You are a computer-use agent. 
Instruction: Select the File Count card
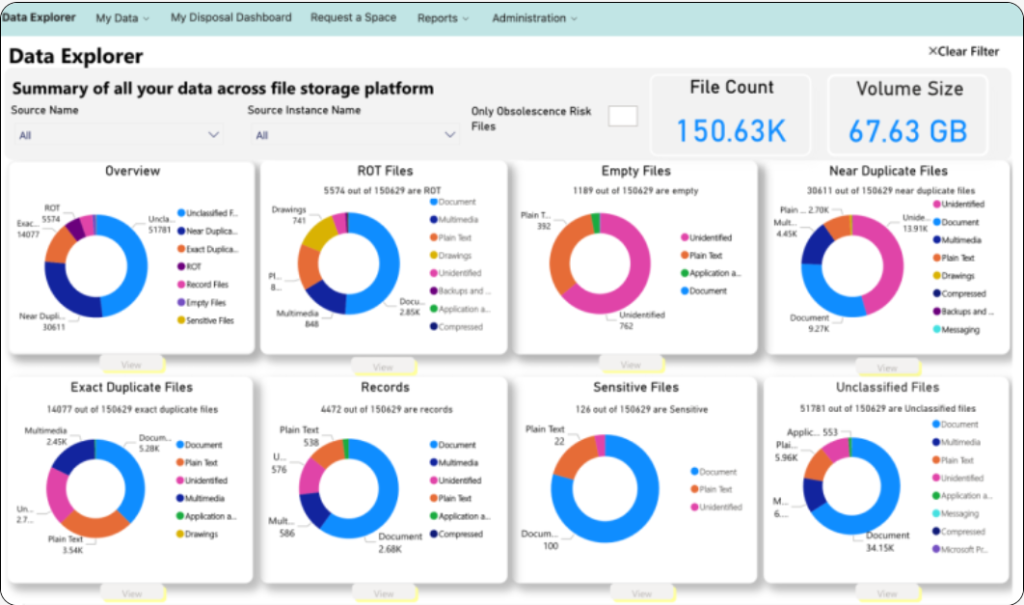click(x=731, y=114)
